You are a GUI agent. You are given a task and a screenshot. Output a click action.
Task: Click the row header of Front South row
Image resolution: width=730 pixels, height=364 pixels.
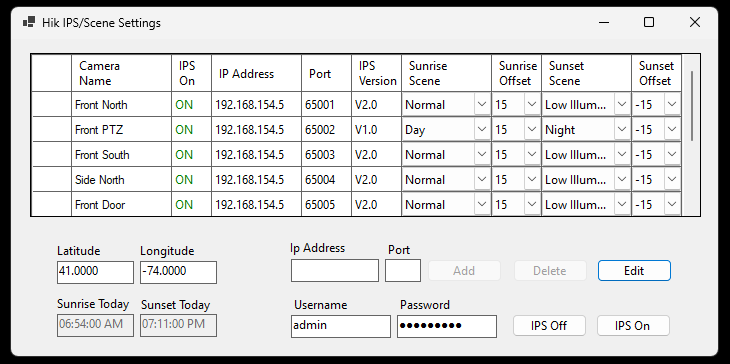(51, 155)
